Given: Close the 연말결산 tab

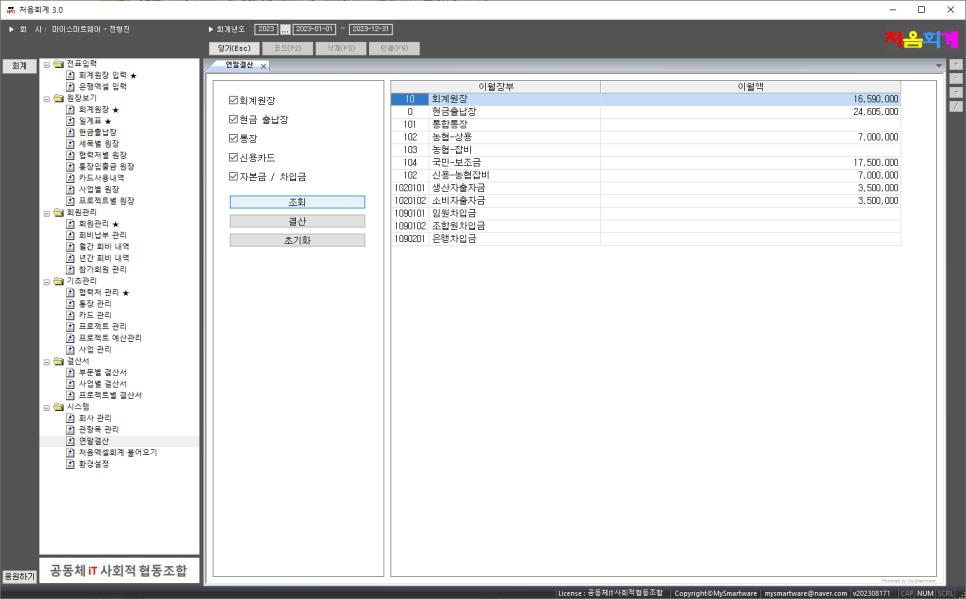Looking at the screenshot, I should coord(264,66).
